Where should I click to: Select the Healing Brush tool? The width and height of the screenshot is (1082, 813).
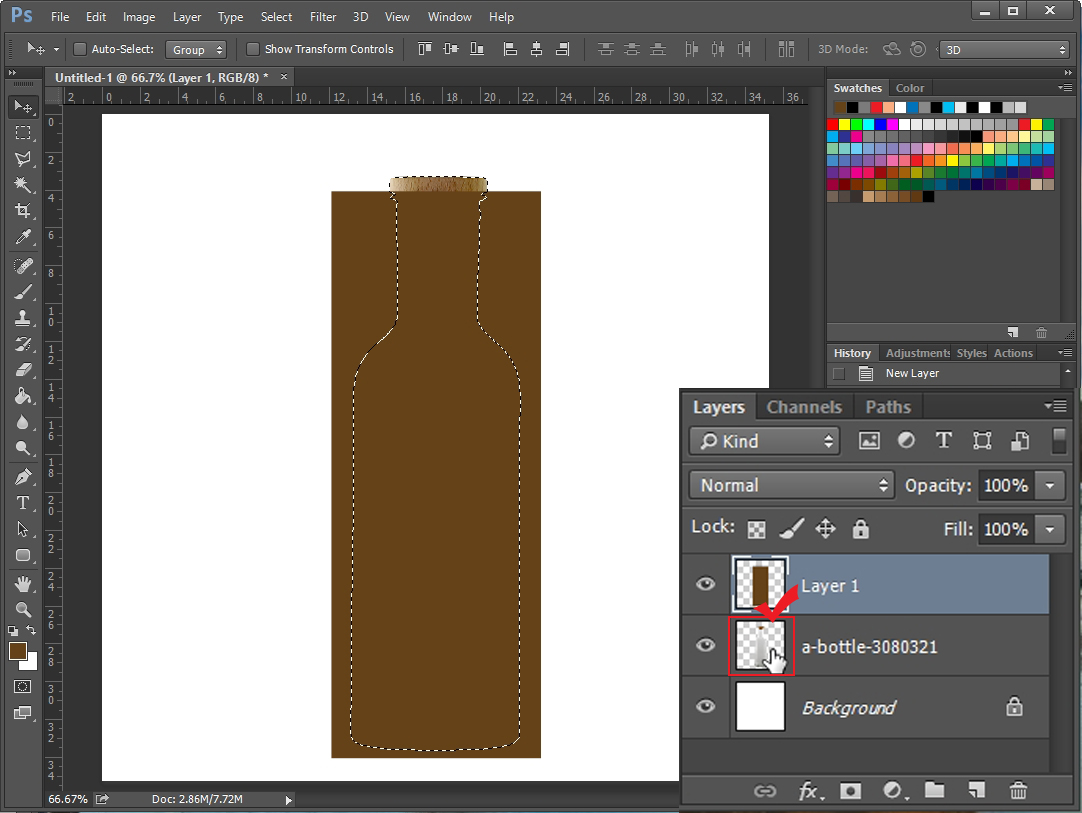click(23, 266)
